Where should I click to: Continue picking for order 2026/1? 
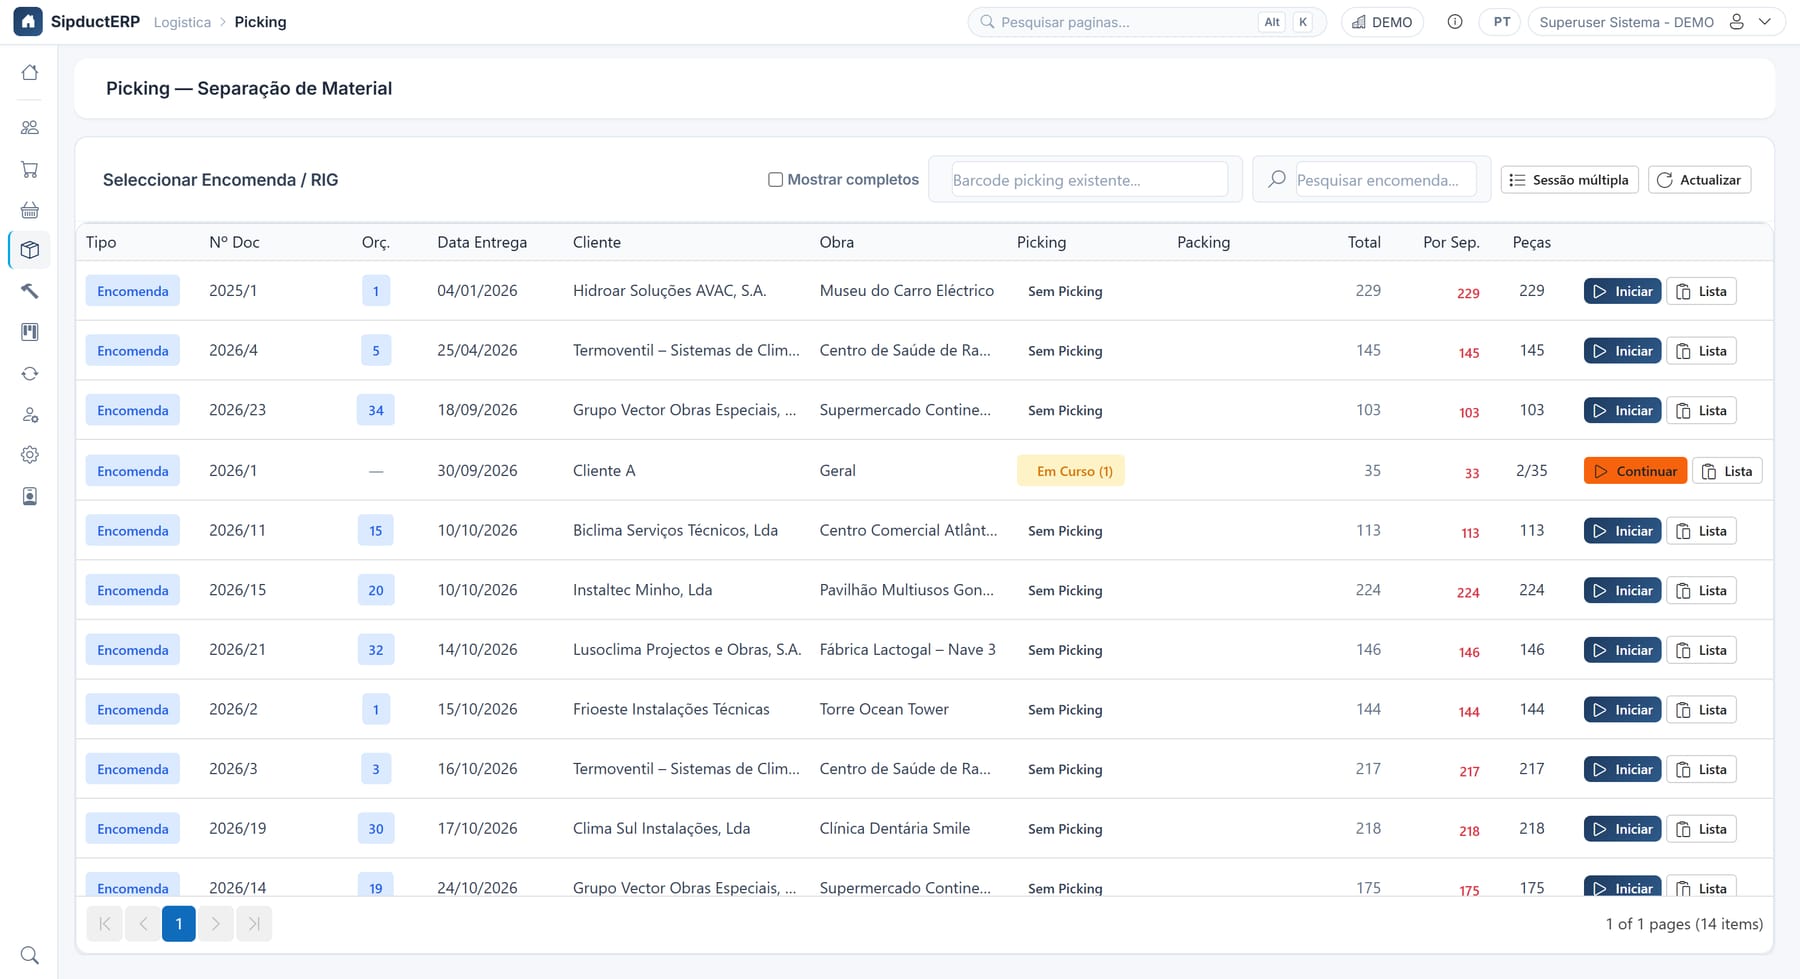1635,471
